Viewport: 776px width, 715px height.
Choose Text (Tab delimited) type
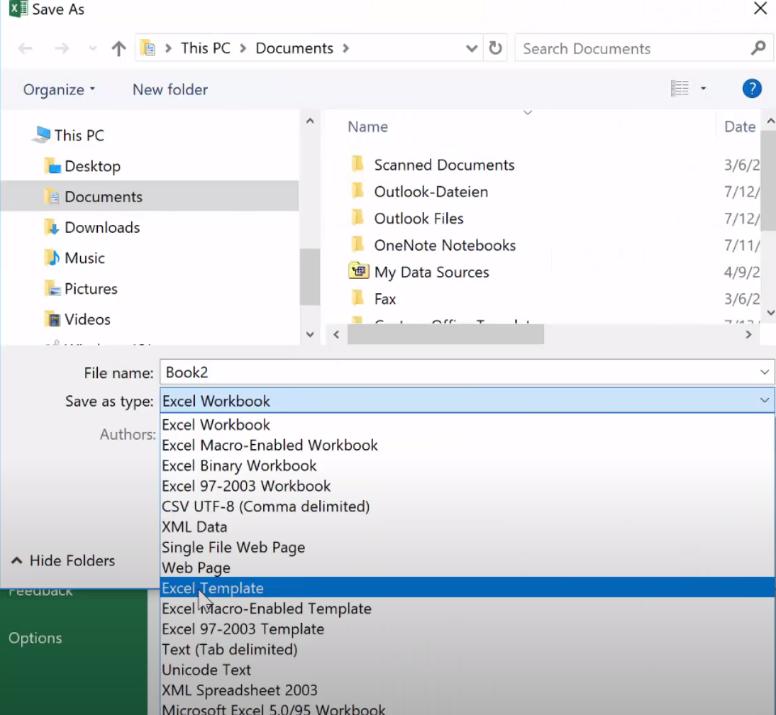click(467, 649)
